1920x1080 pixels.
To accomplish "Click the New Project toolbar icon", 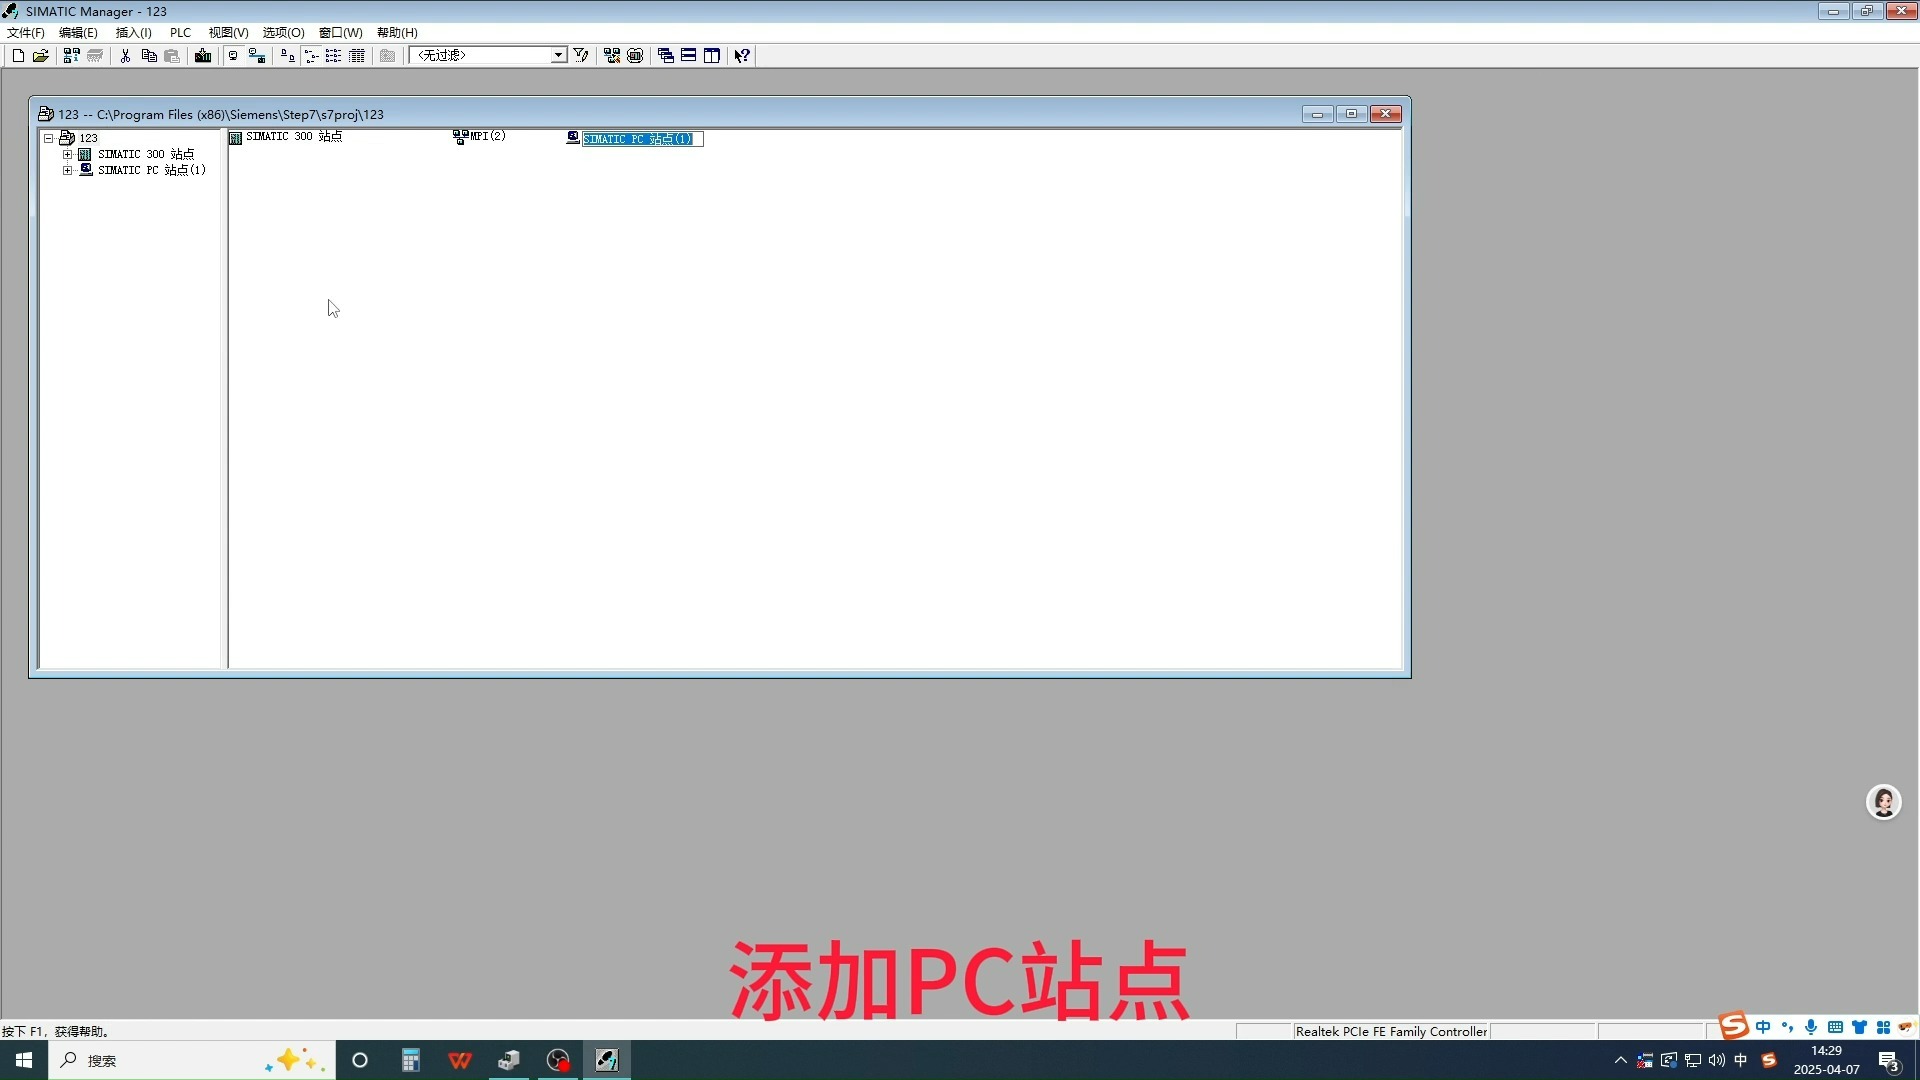I will pyautogui.click(x=18, y=56).
